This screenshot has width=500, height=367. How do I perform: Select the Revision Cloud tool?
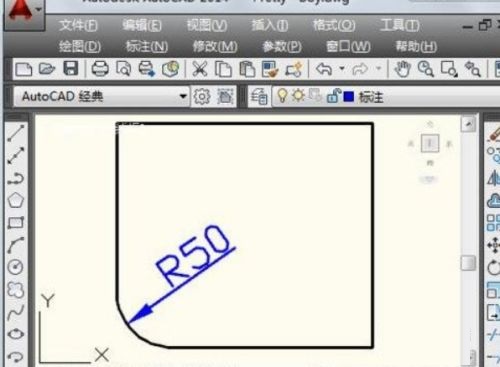click(x=16, y=289)
